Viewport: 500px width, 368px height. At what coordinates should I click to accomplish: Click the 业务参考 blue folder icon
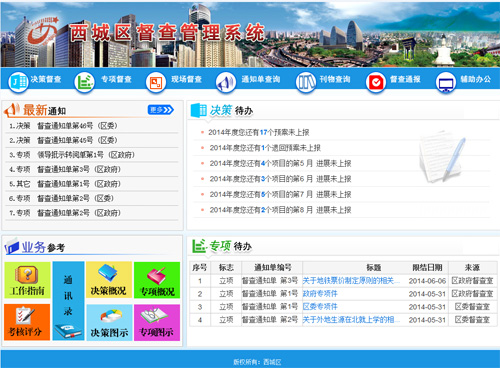coord(12,247)
